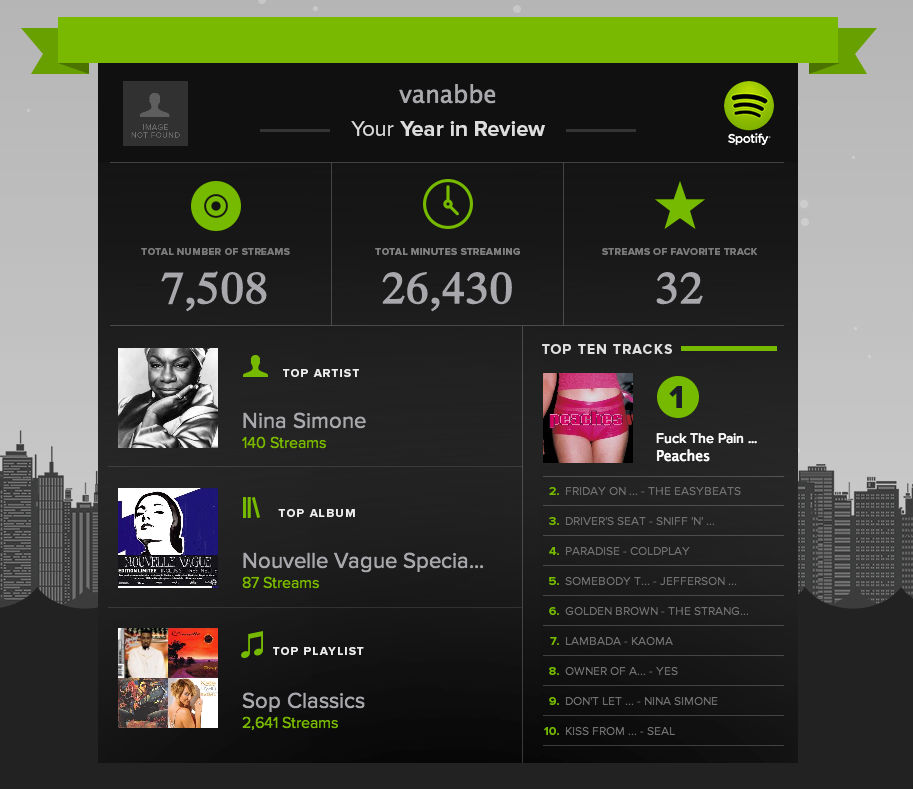913x789 pixels.
Task: Open the Nina Simone artist photo
Action: [168, 398]
